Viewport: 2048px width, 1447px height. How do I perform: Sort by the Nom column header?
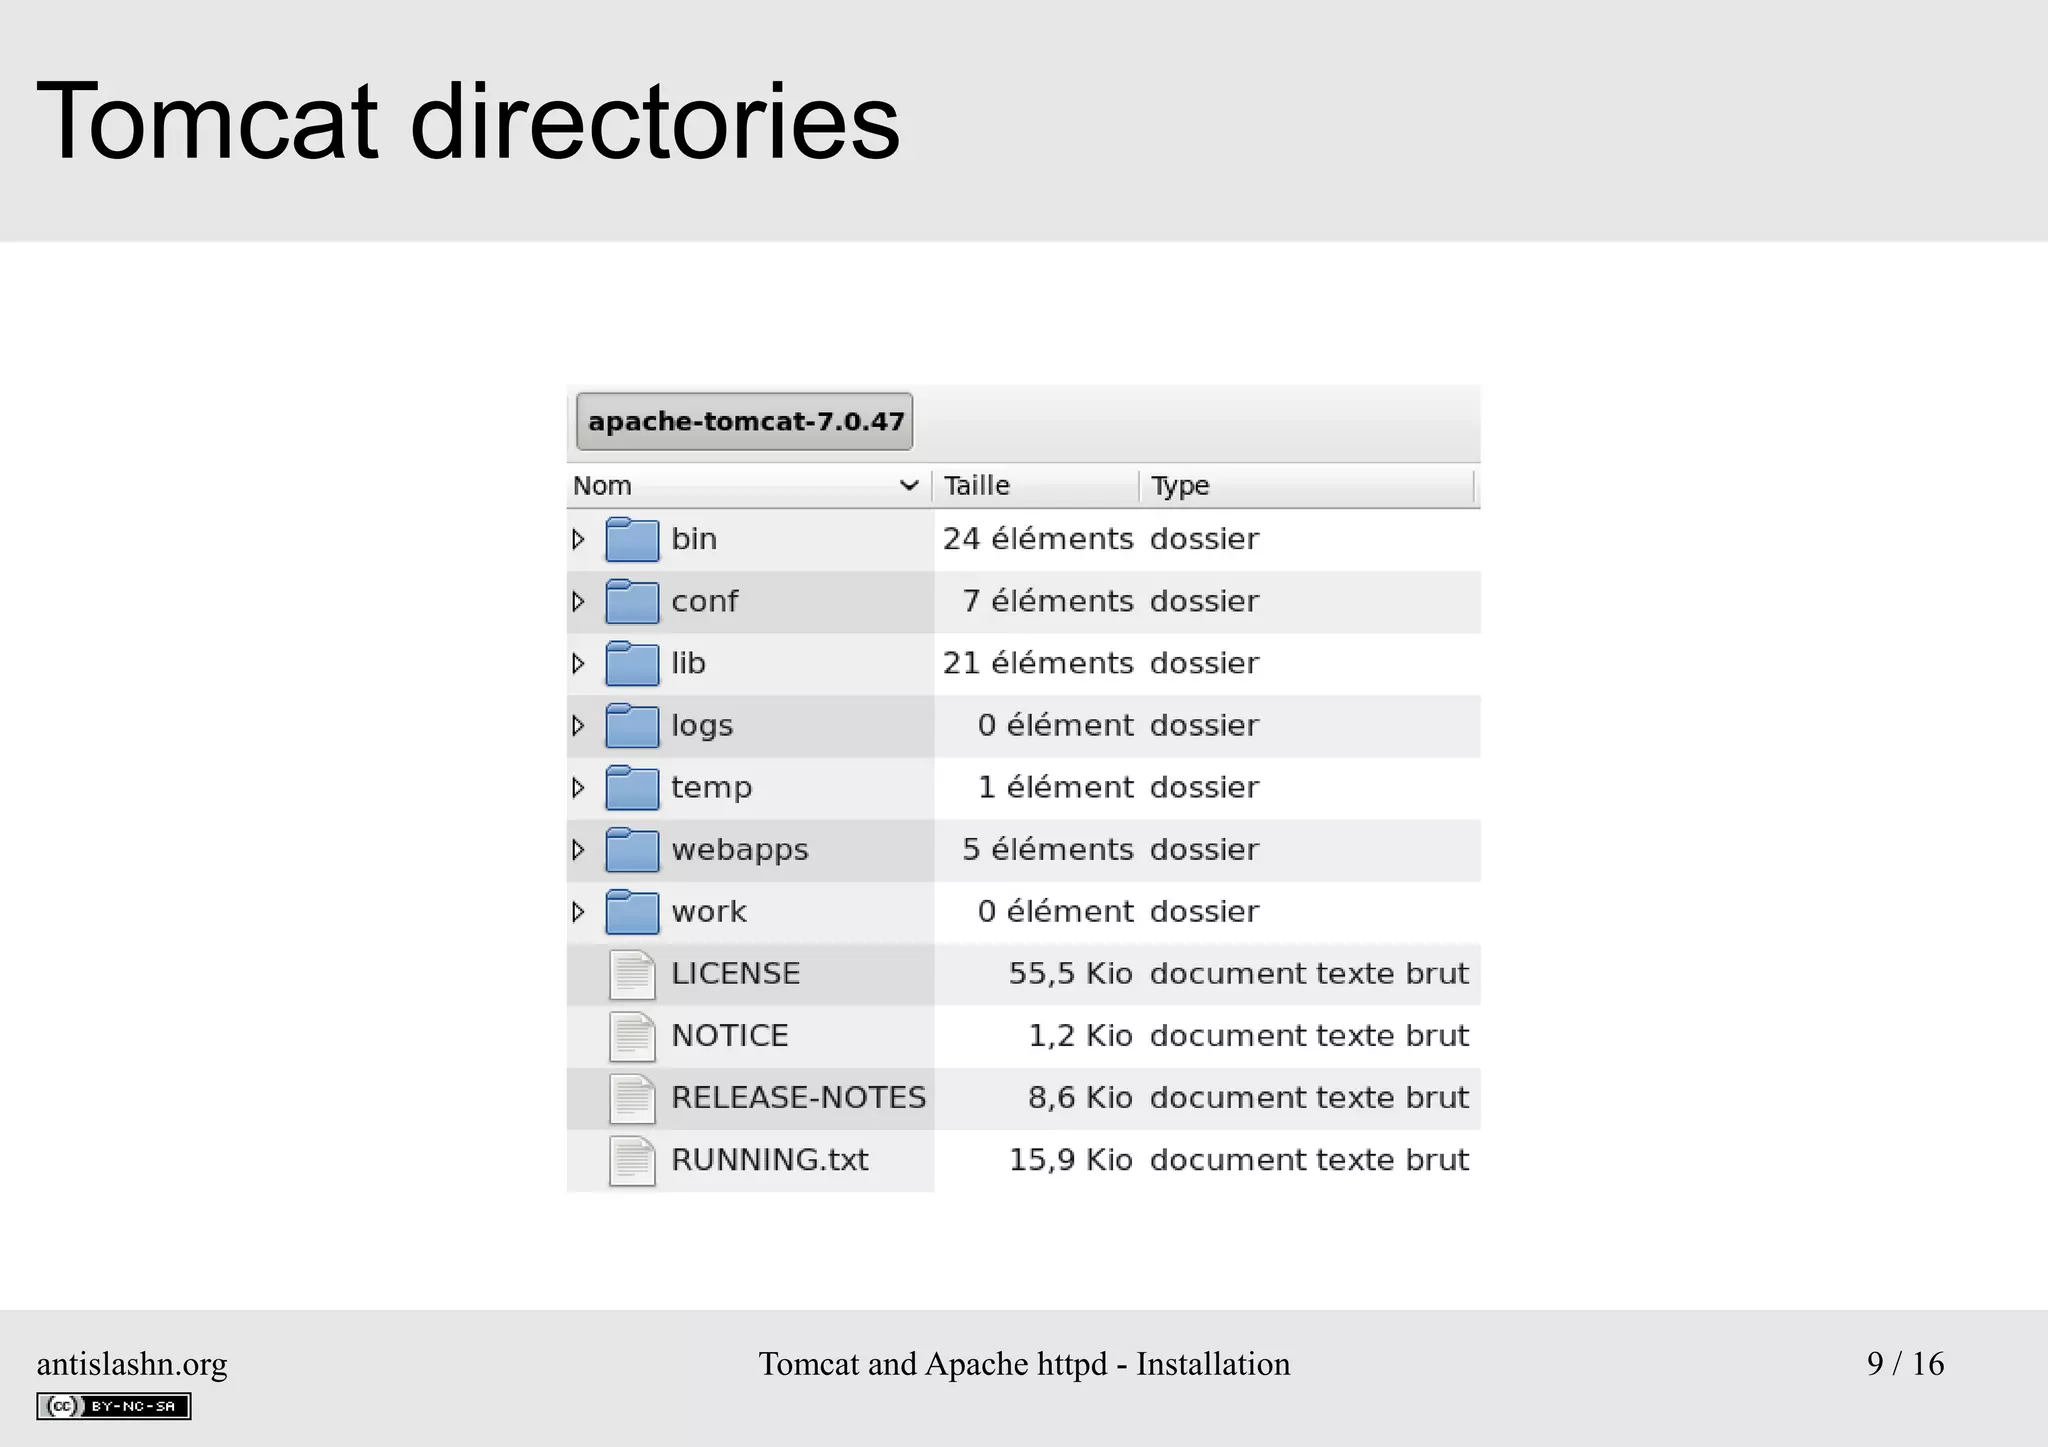coord(749,486)
